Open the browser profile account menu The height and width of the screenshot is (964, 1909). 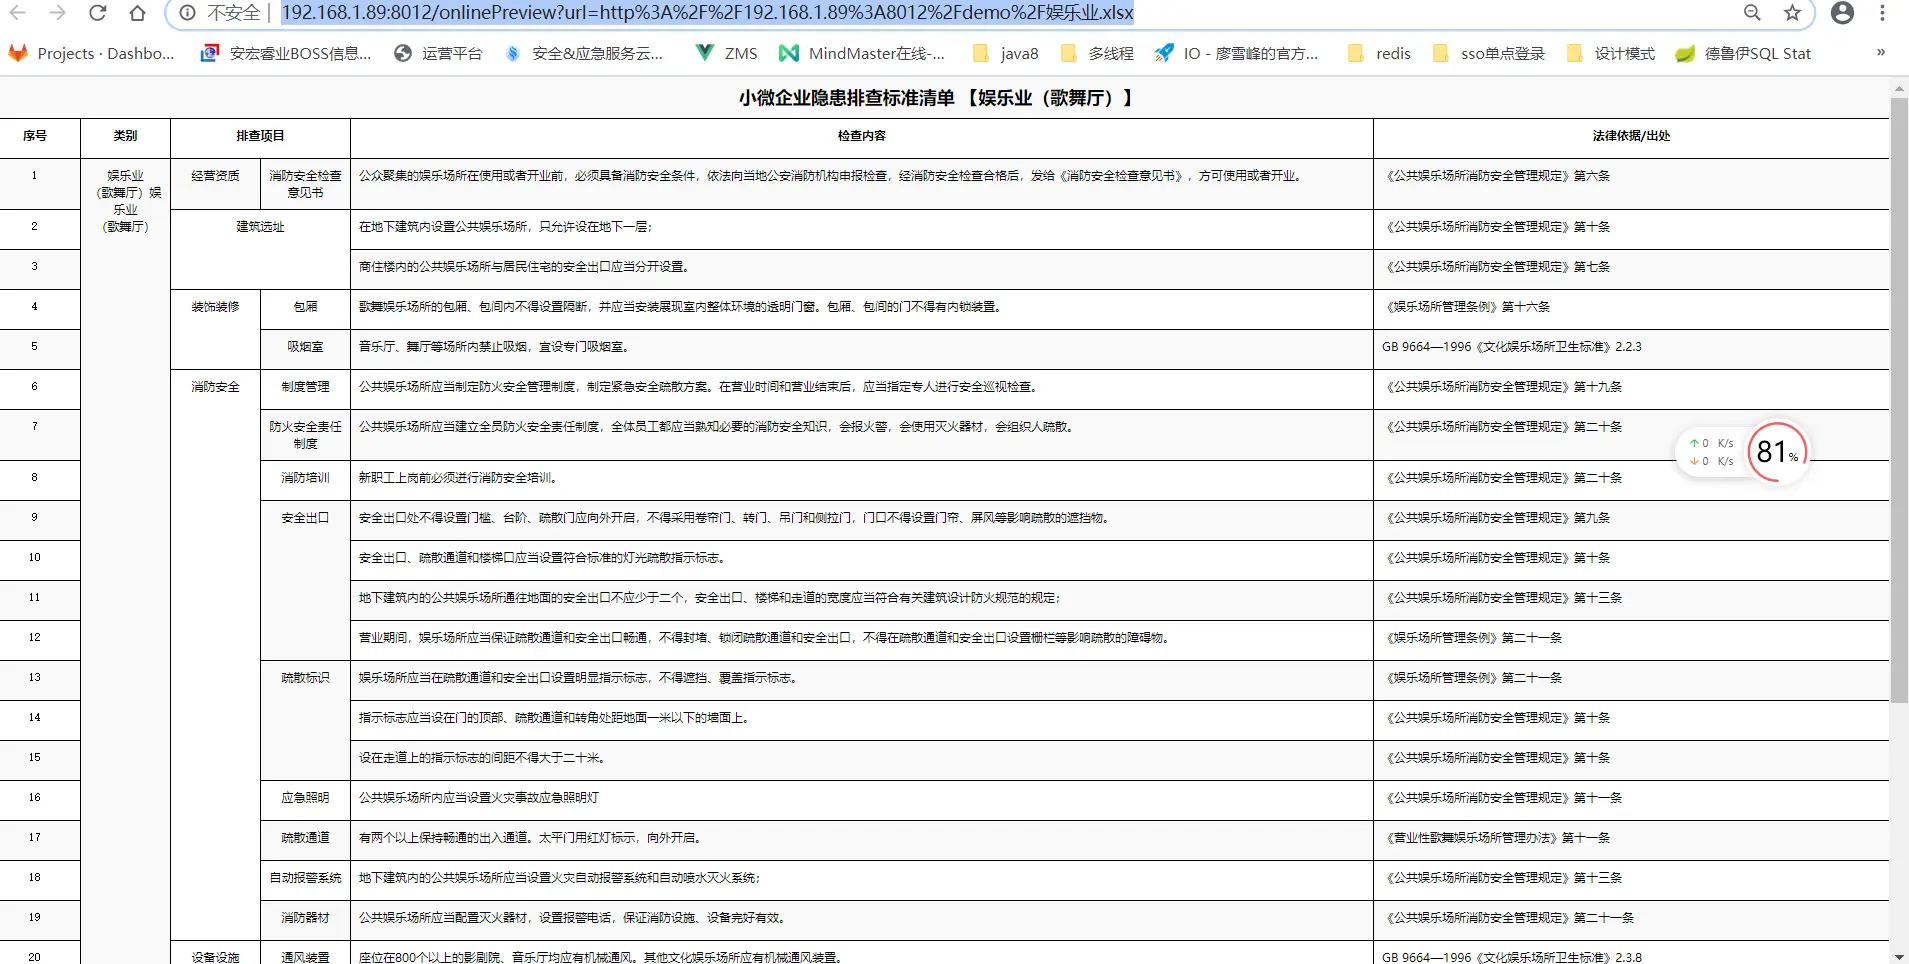pos(1842,13)
